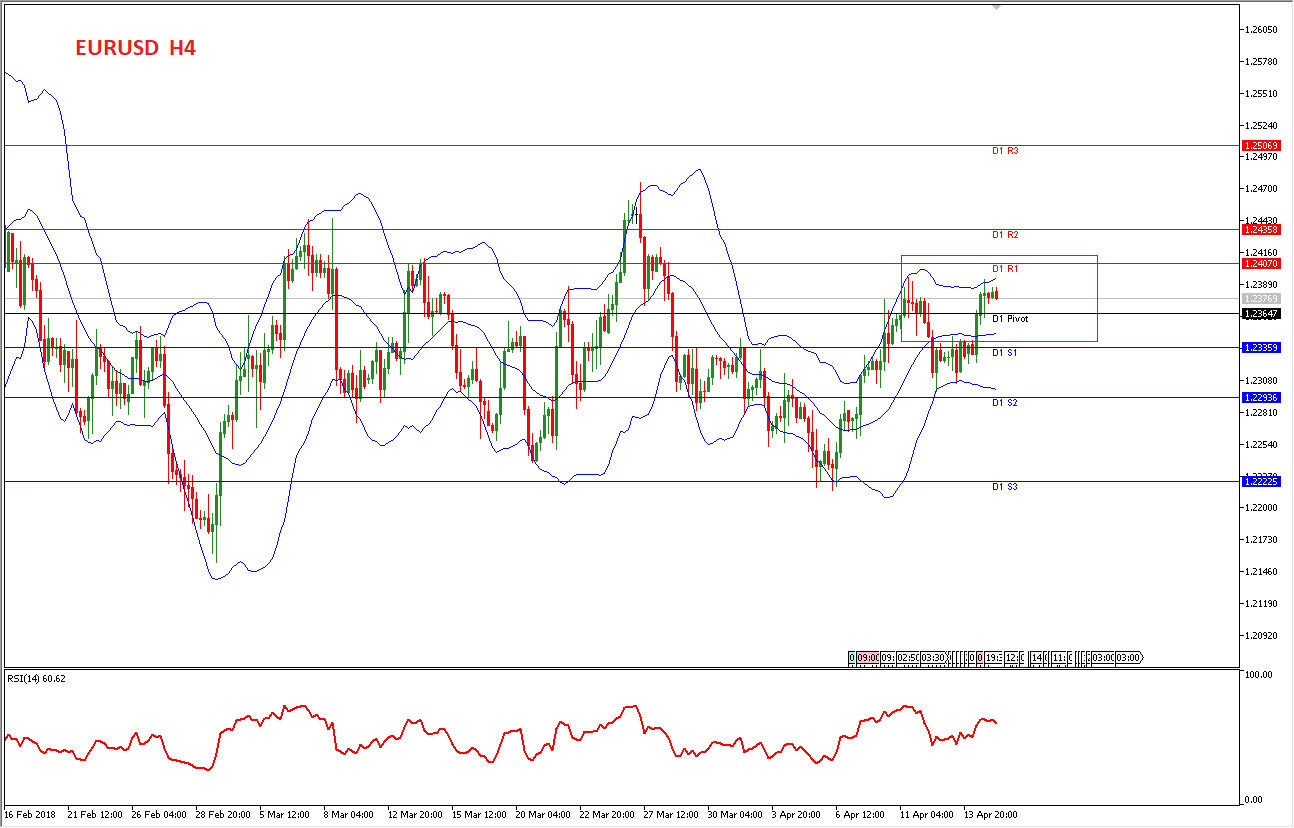Viewport: 1294px width, 828px height.
Task: Click the 13 Apr 20:00 time label
Action: click(991, 814)
